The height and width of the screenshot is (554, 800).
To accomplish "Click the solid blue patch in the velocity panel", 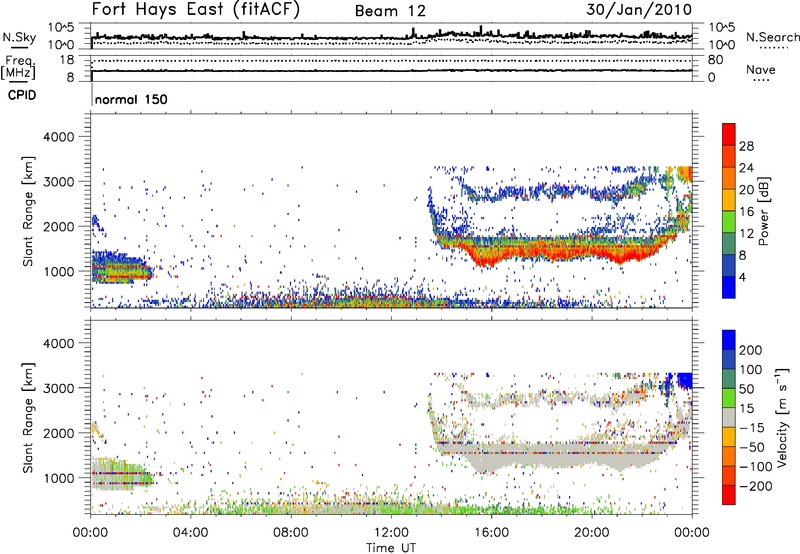I will (x=684, y=381).
